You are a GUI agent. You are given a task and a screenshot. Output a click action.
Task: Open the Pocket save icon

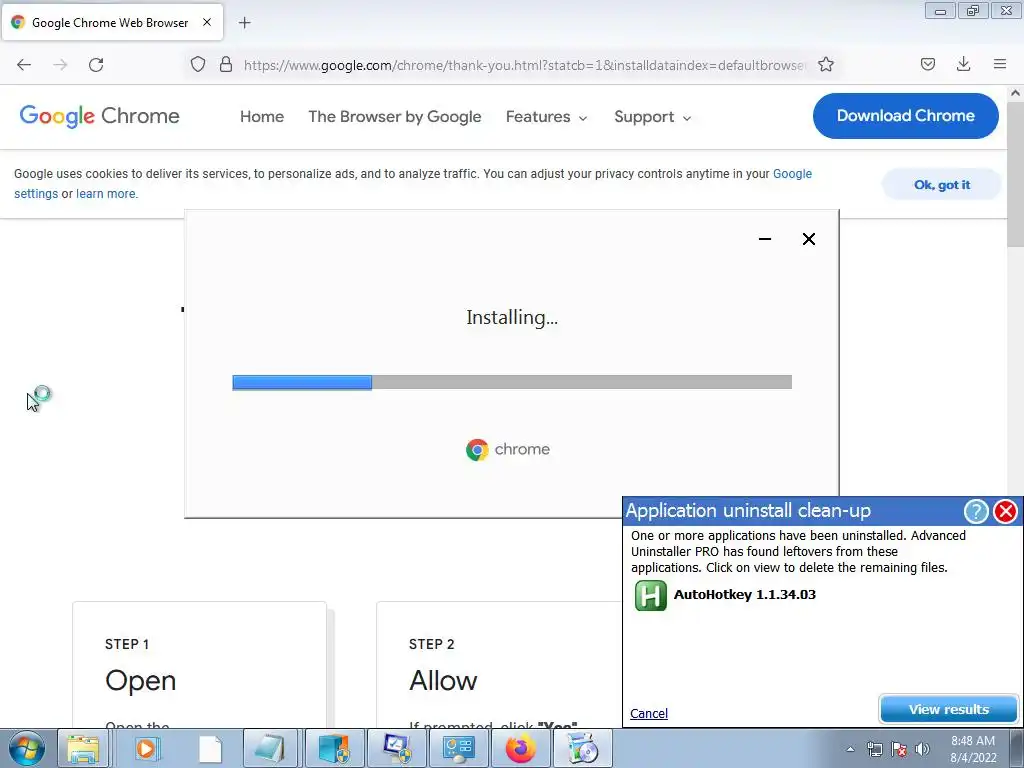pyautogui.click(x=927, y=64)
